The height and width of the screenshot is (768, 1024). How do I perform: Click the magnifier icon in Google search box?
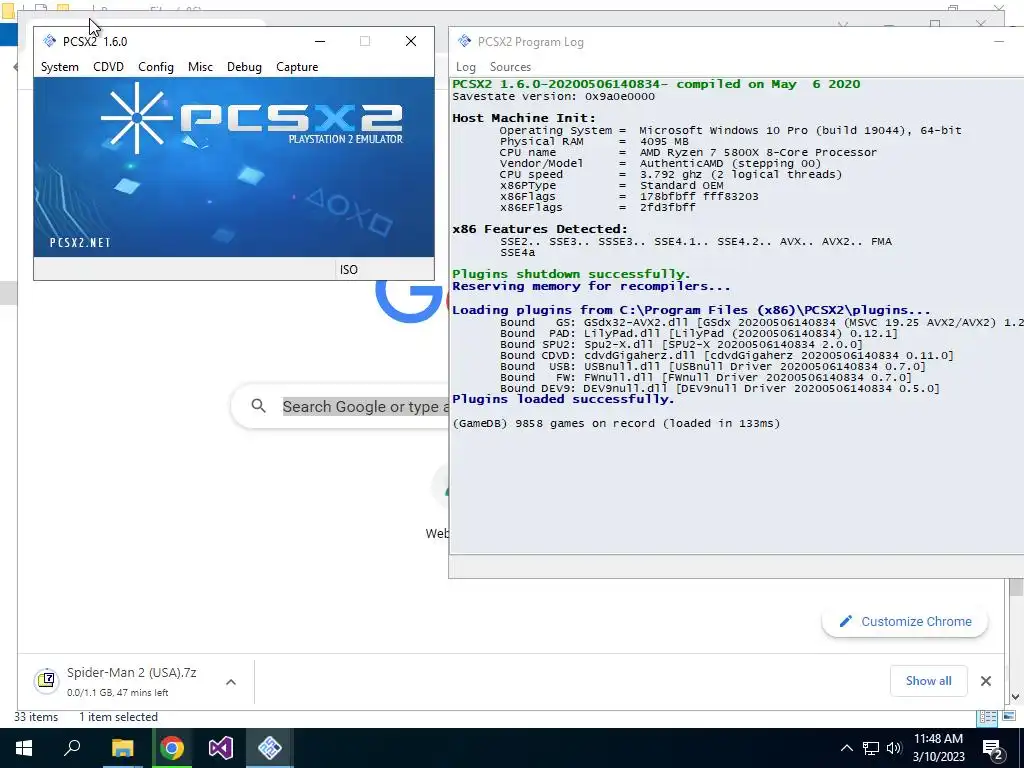259,406
